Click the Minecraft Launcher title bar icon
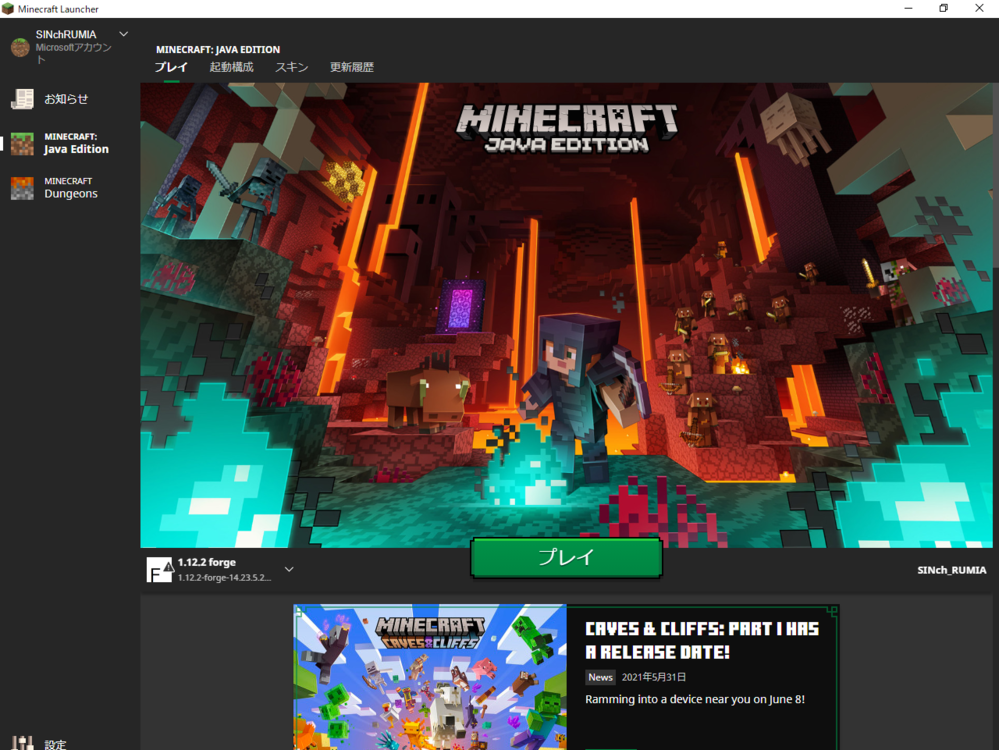The height and width of the screenshot is (750, 999). pyautogui.click(x=8, y=9)
